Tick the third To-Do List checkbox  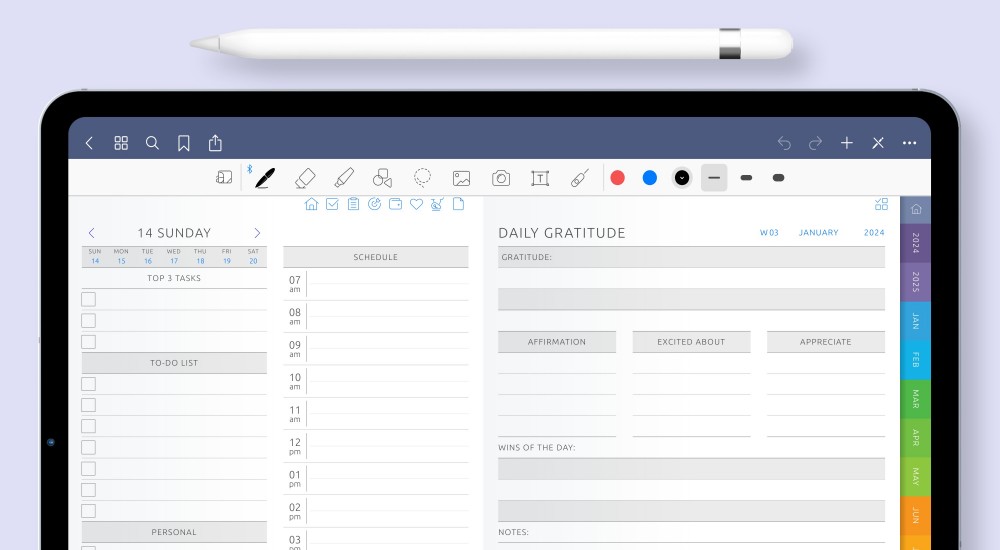pyautogui.click(x=89, y=426)
